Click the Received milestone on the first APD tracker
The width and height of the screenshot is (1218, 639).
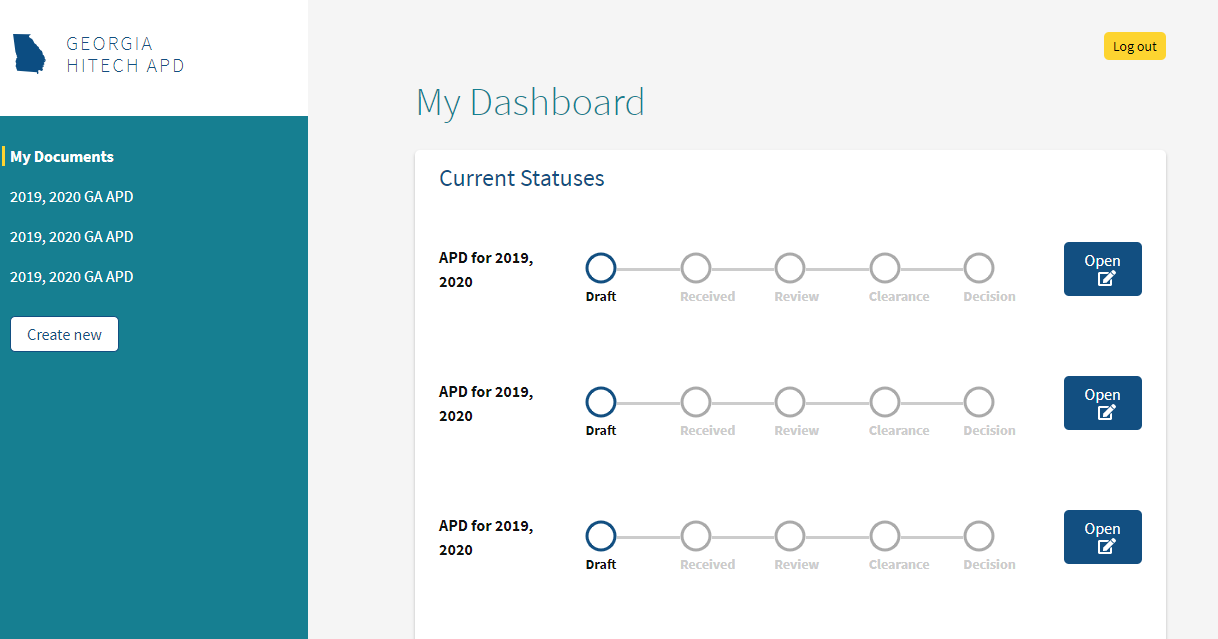[696, 267]
